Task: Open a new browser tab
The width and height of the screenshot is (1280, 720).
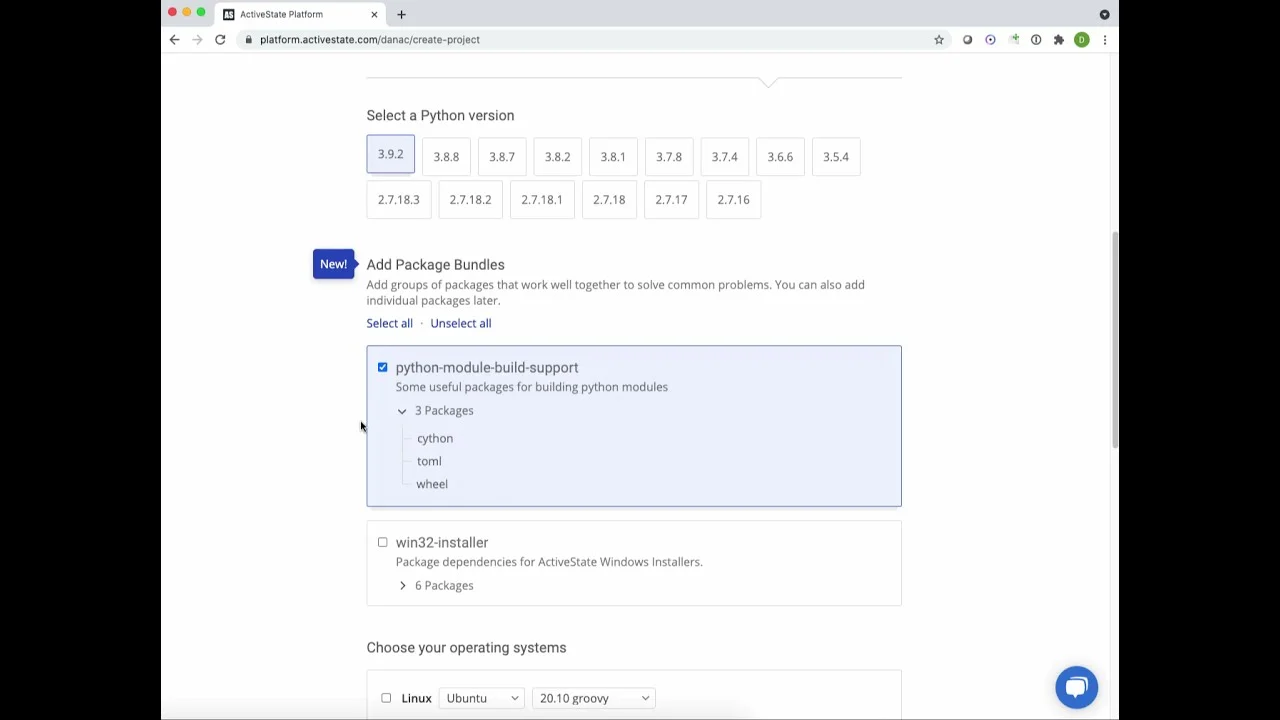Action: (x=401, y=14)
